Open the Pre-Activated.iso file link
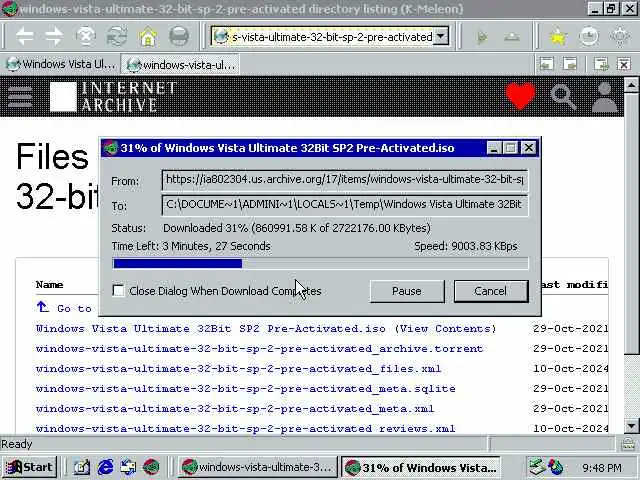This screenshot has width=640, height=480. [211, 329]
